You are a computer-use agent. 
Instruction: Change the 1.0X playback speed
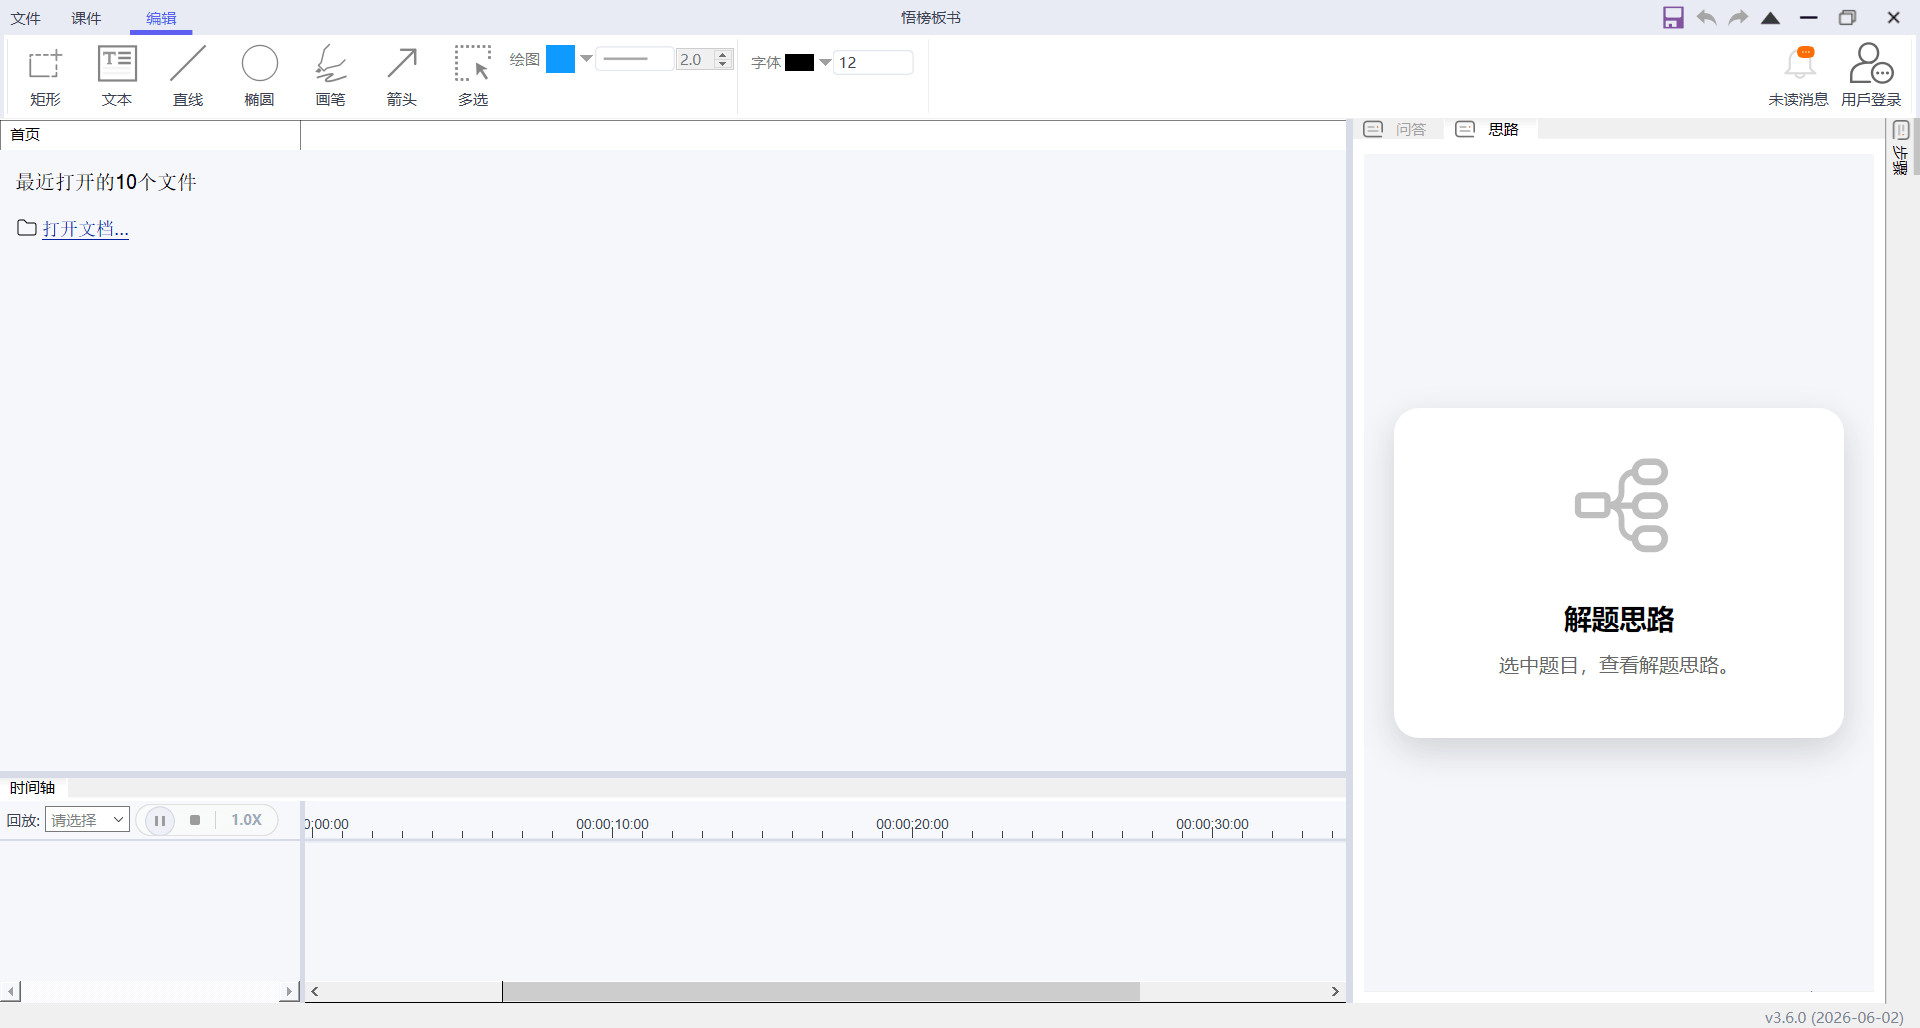tap(246, 820)
